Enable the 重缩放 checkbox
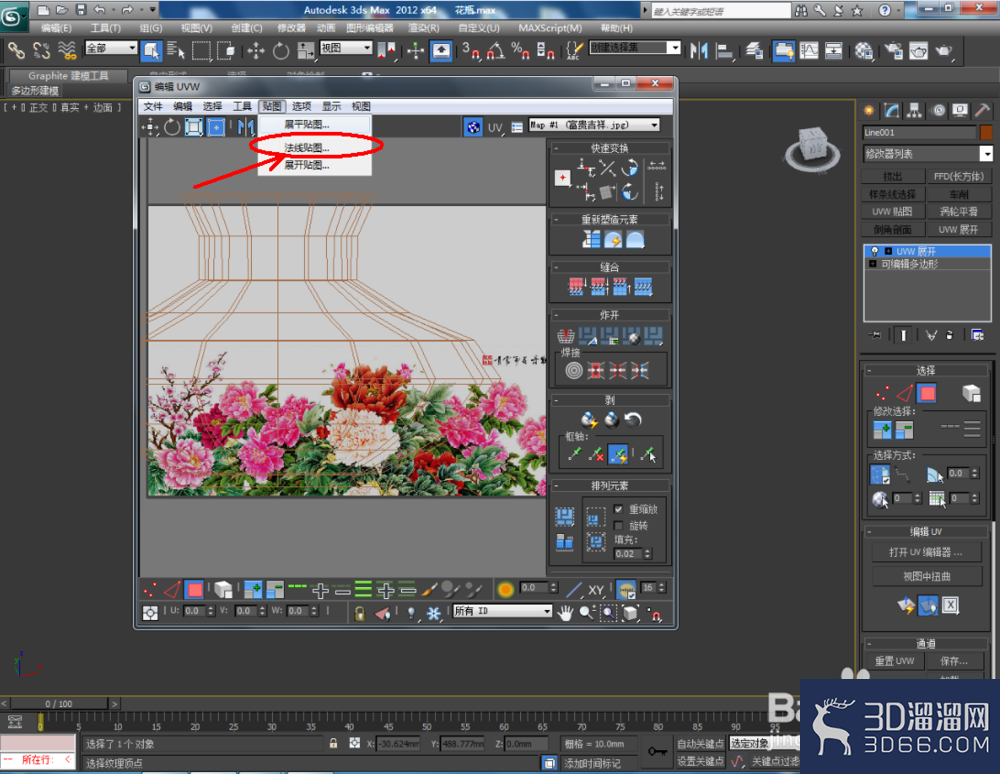Viewport: 1000px width, 774px height. [x=617, y=509]
